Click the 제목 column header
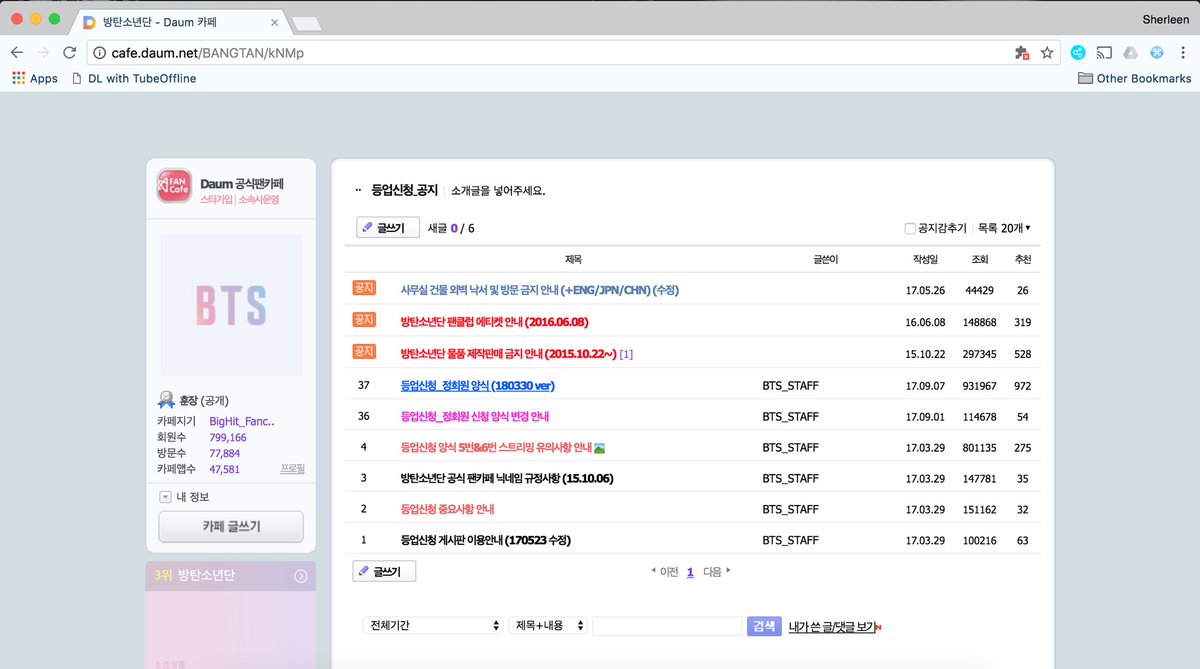The image size is (1200, 669). [573, 259]
